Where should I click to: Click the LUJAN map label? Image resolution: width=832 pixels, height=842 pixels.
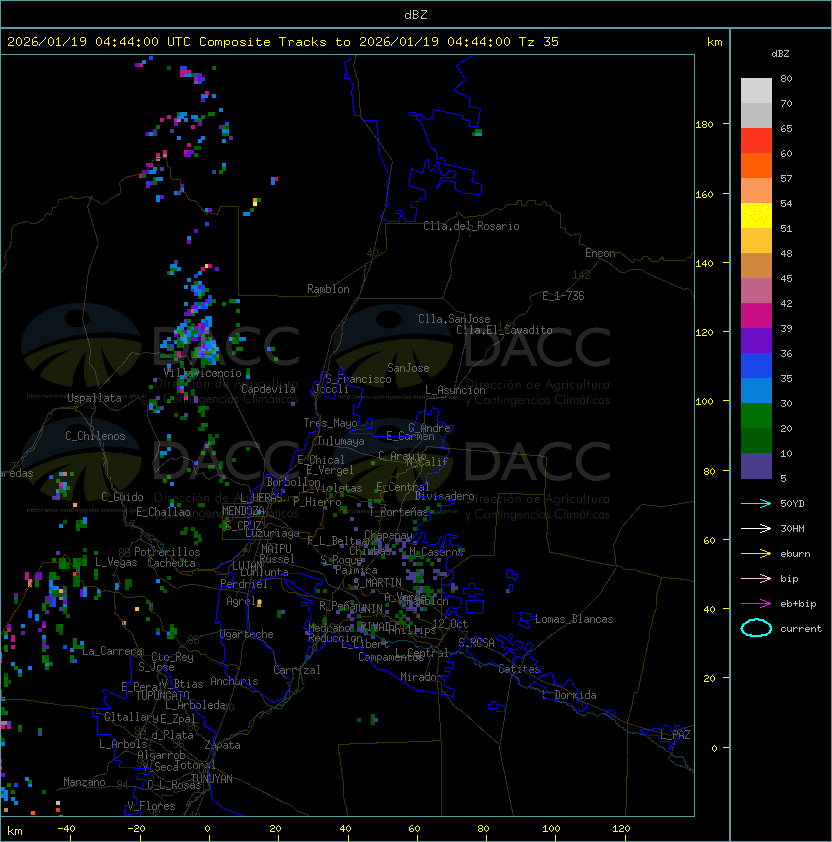[x=247, y=566]
